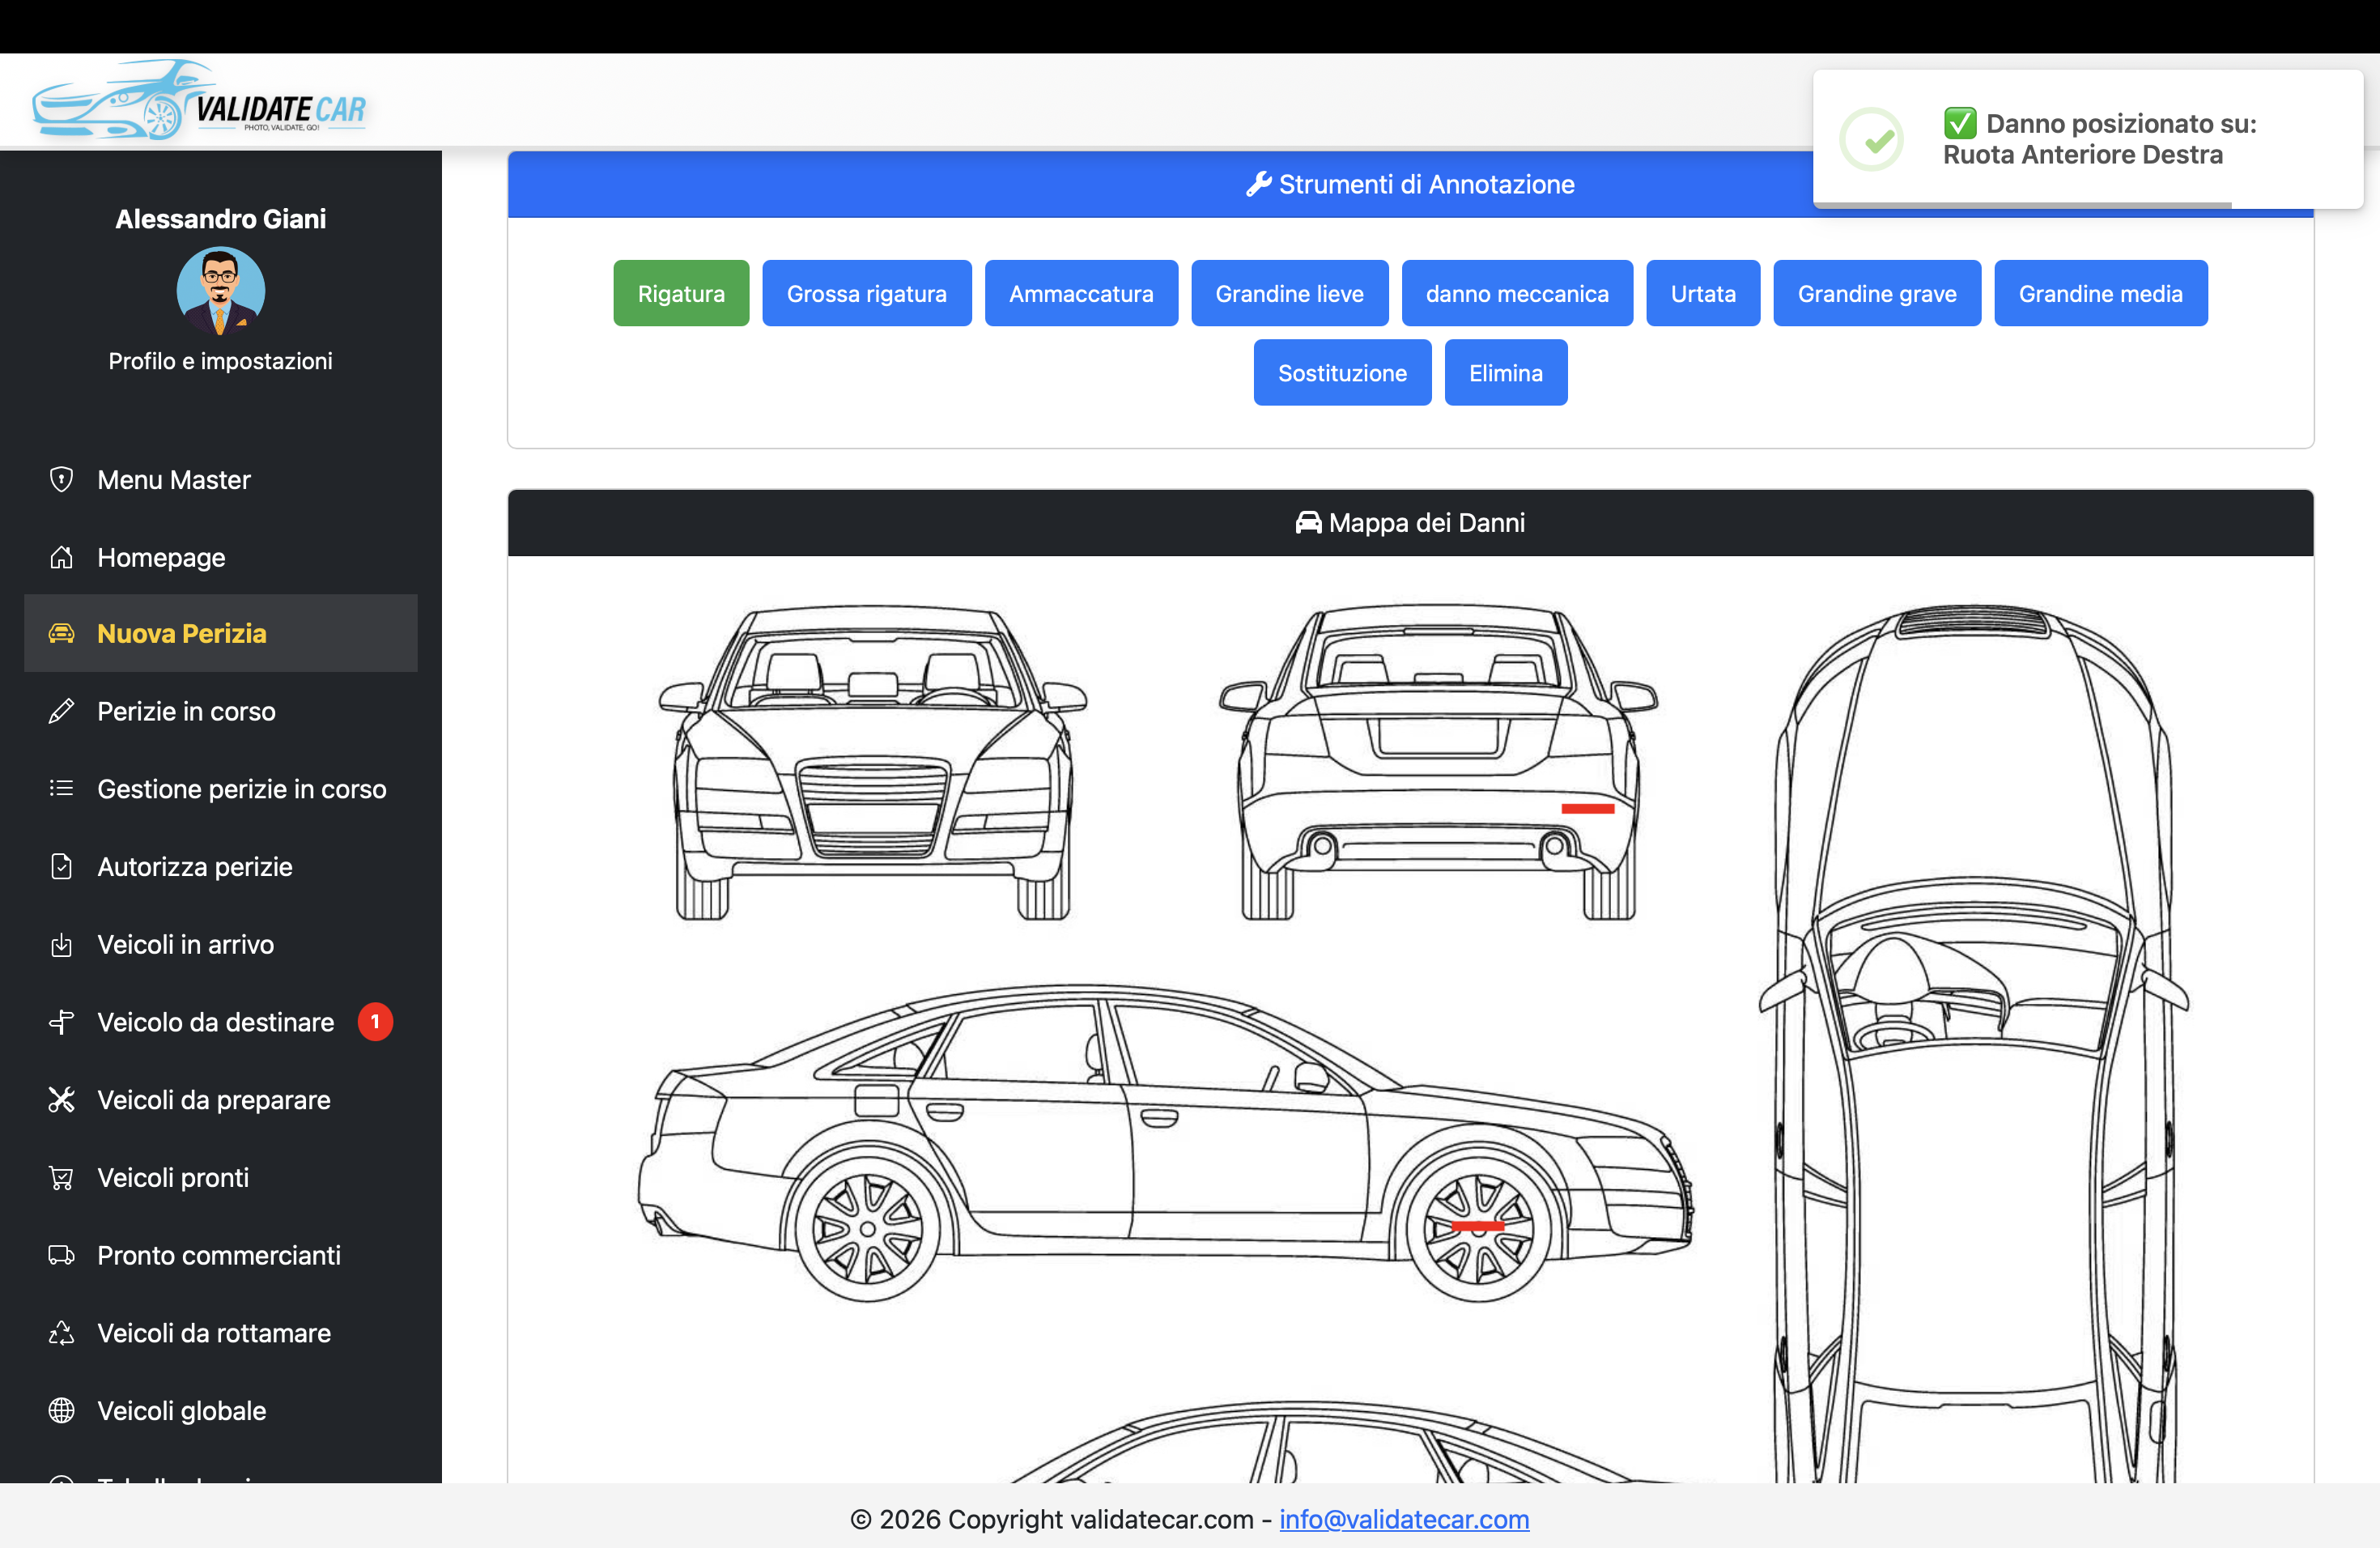Click the Sostituzione button
The width and height of the screenshot is (2380, 1548).
tap(1342, 372)
